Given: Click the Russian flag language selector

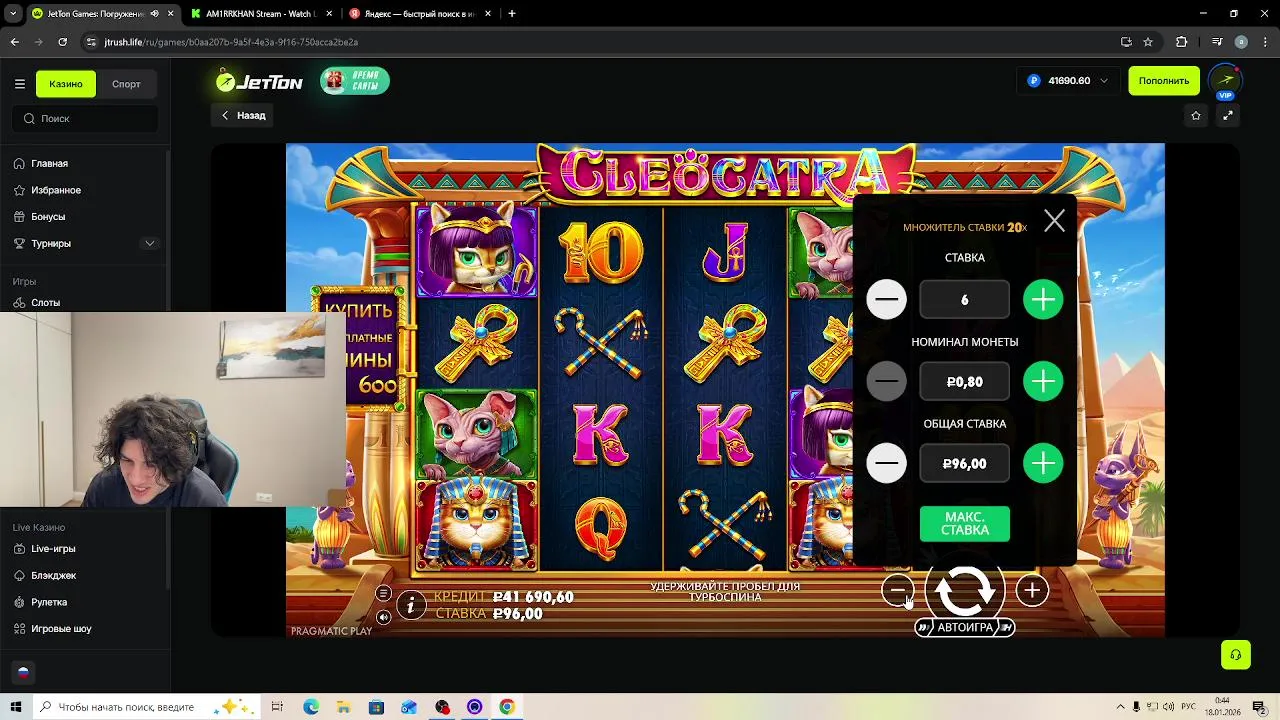Looking at the screenshot, I should pyautogui.click(x=23, y=672).
